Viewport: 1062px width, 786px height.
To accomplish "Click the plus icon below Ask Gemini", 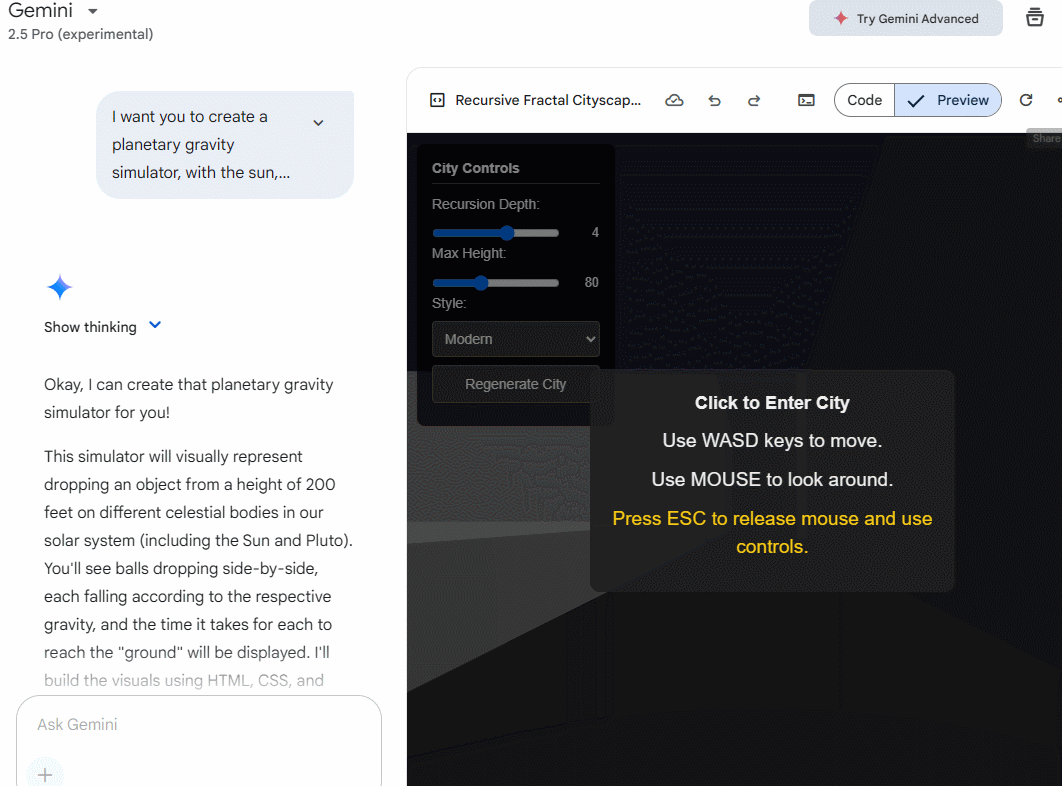I will [45, 774].
